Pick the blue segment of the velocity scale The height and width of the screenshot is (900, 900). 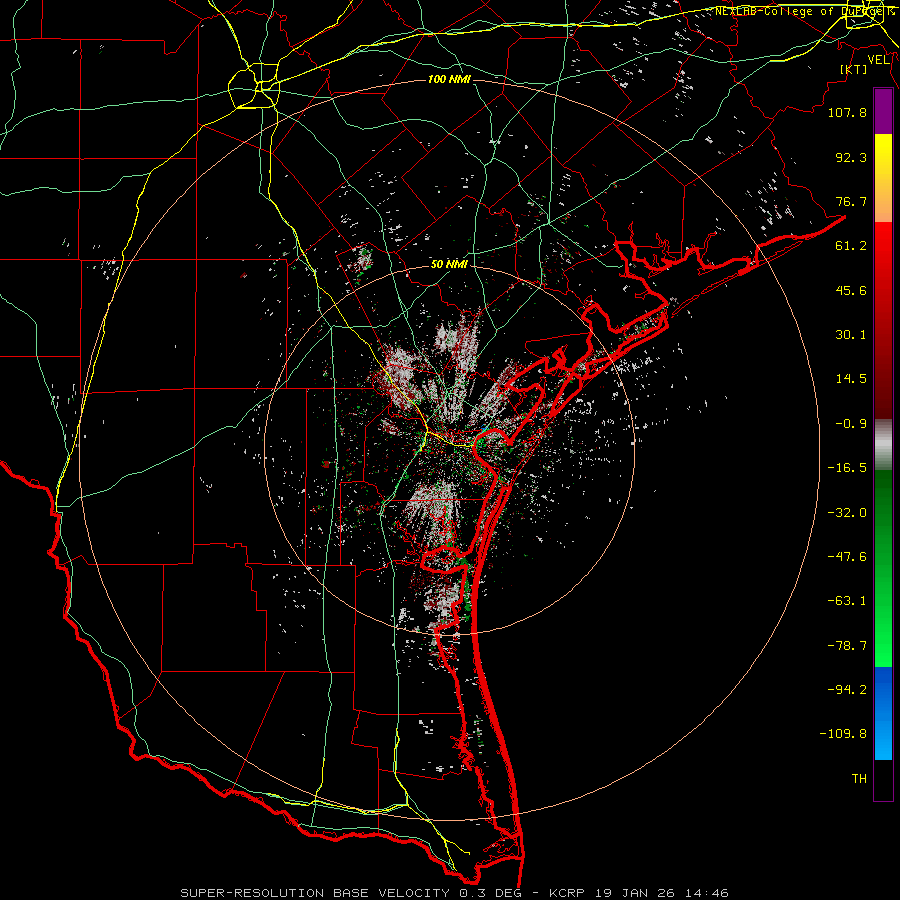pos(883,713)
